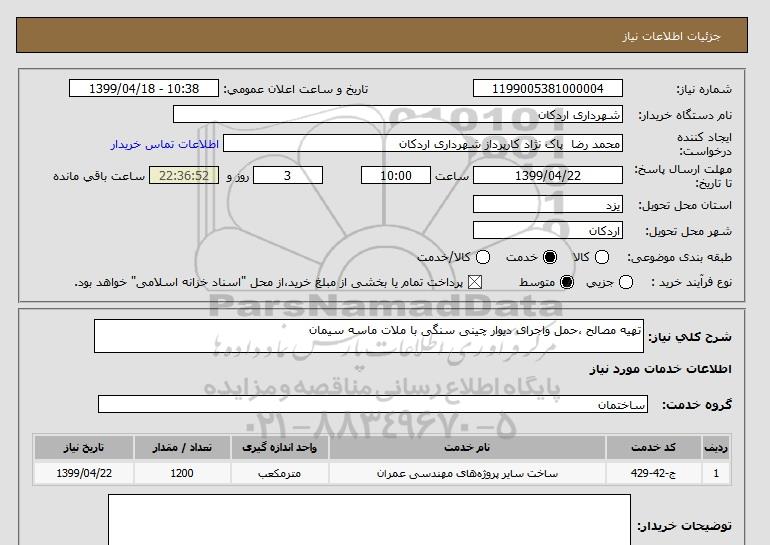Select the کالا/خدمت radio button
Viewport: 770px width, 545px height.
[x=483, y=257]
